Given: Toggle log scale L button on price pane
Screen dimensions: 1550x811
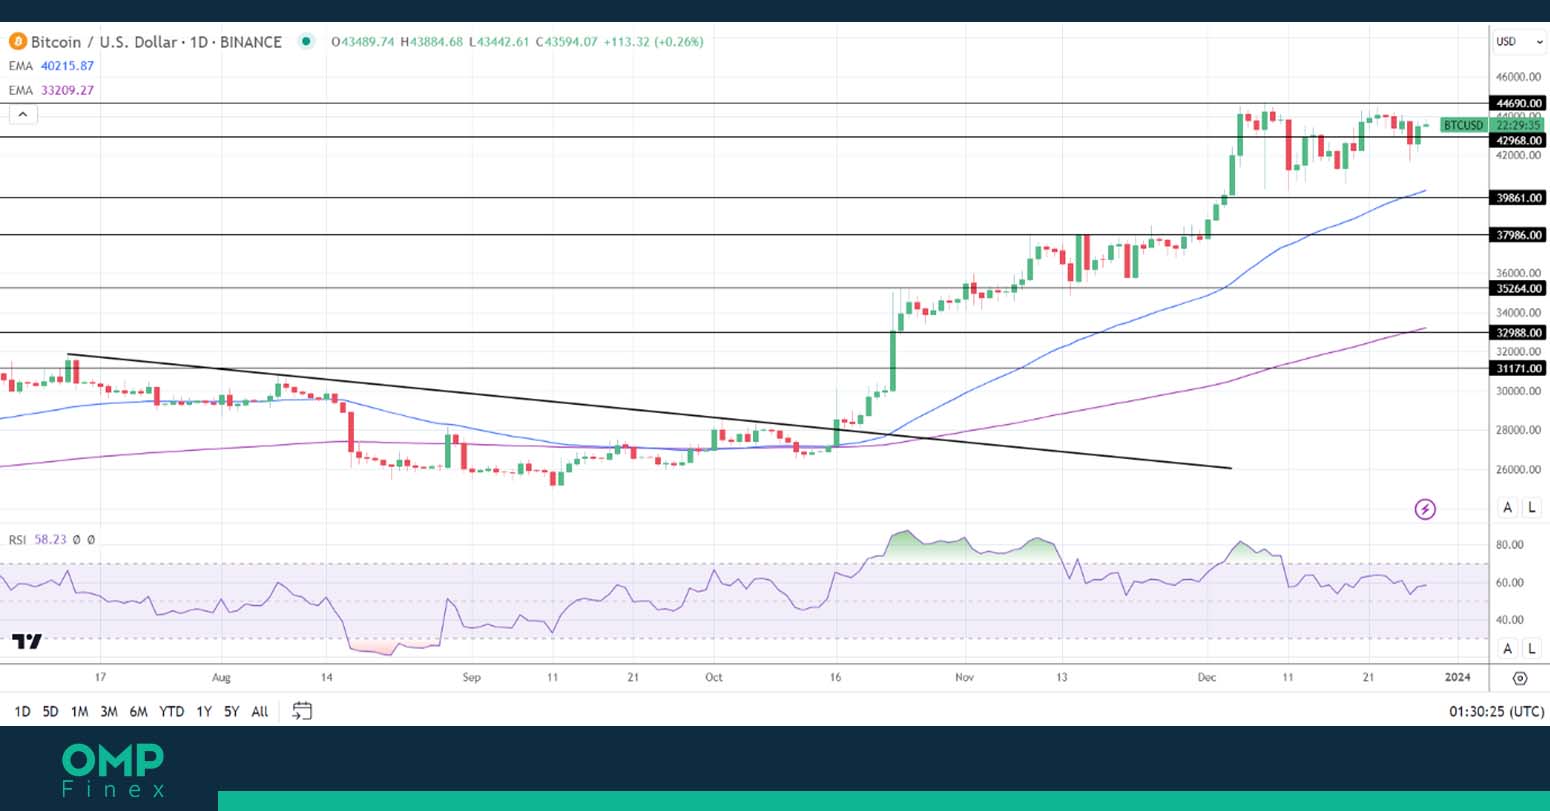Looking at the screenshot, I should click(x=1532, y=508).
